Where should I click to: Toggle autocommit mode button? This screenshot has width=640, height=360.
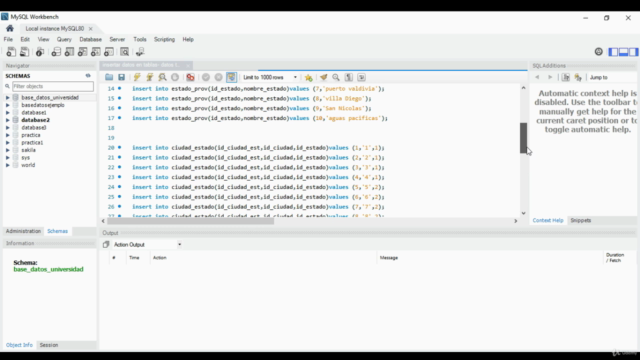231,77
